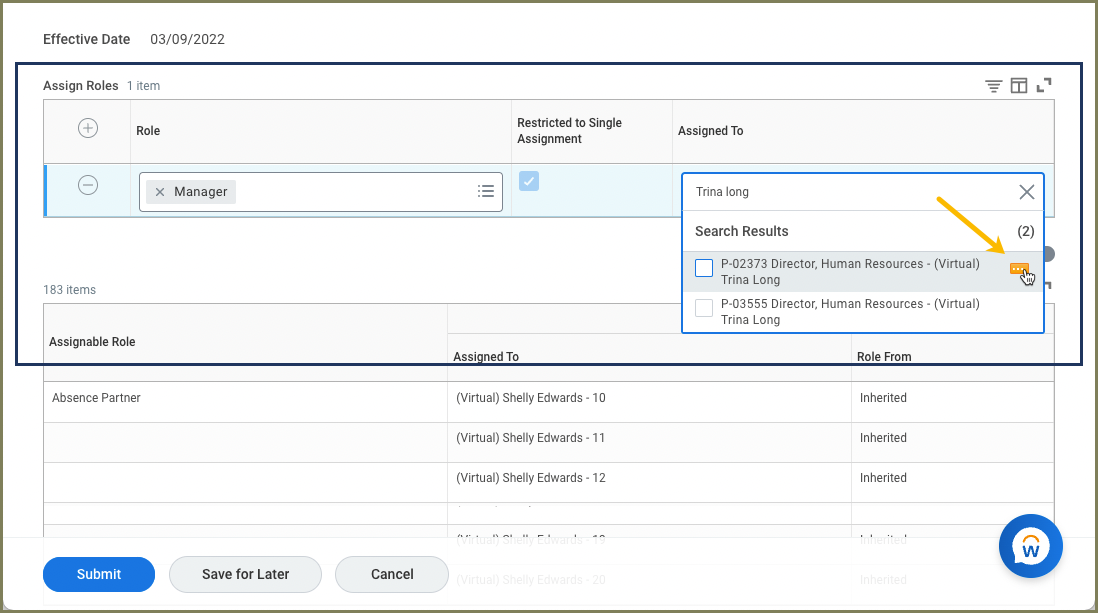The height and width of the screenshot is (613, 1098).
Task: Remove the Manager role chip
Action: point(160,192)
